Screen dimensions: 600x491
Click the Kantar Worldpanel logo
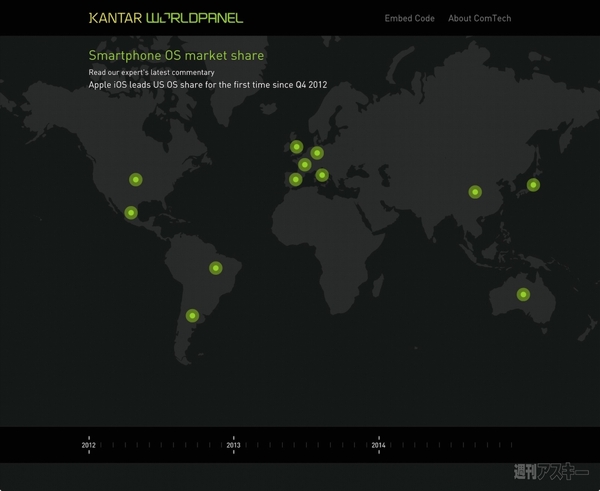coord(166,18)
